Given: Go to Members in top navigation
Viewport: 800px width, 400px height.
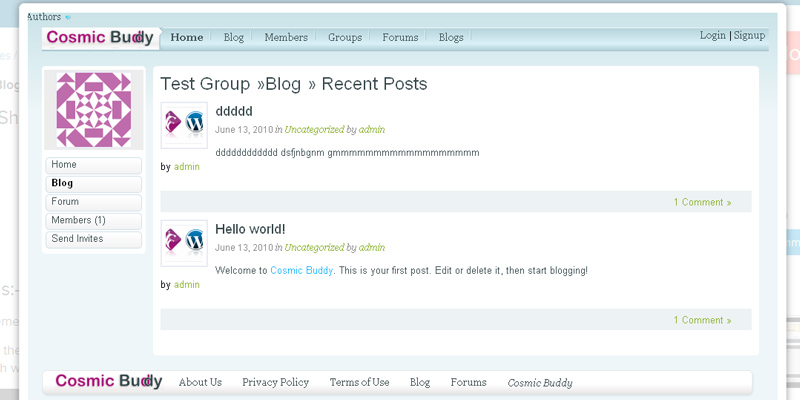Looking at the screenshot, I should [286, 38].
